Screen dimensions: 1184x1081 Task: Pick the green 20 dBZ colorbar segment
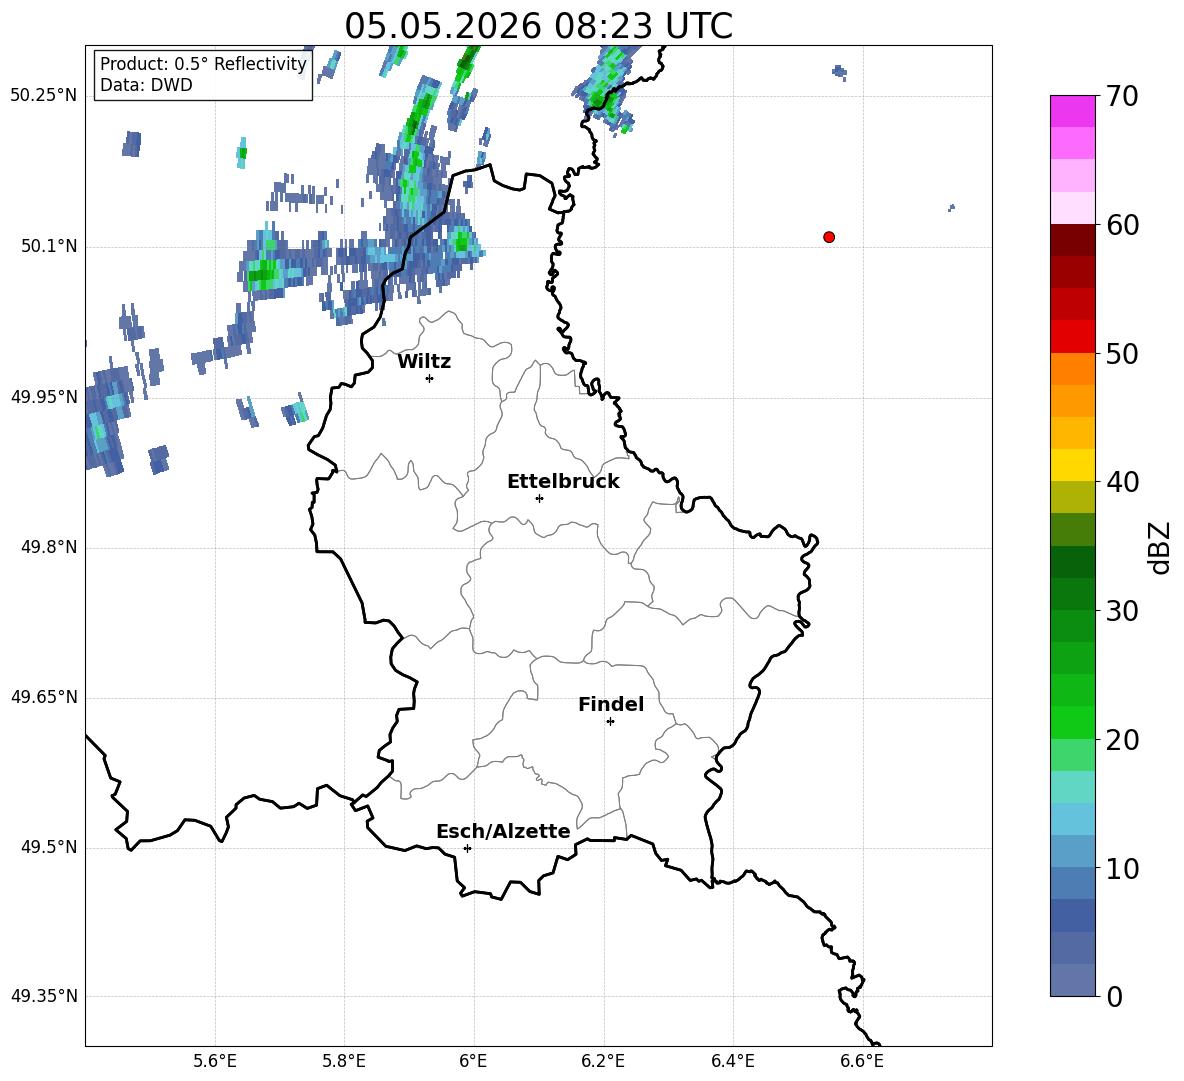(x=1072, y=722)
